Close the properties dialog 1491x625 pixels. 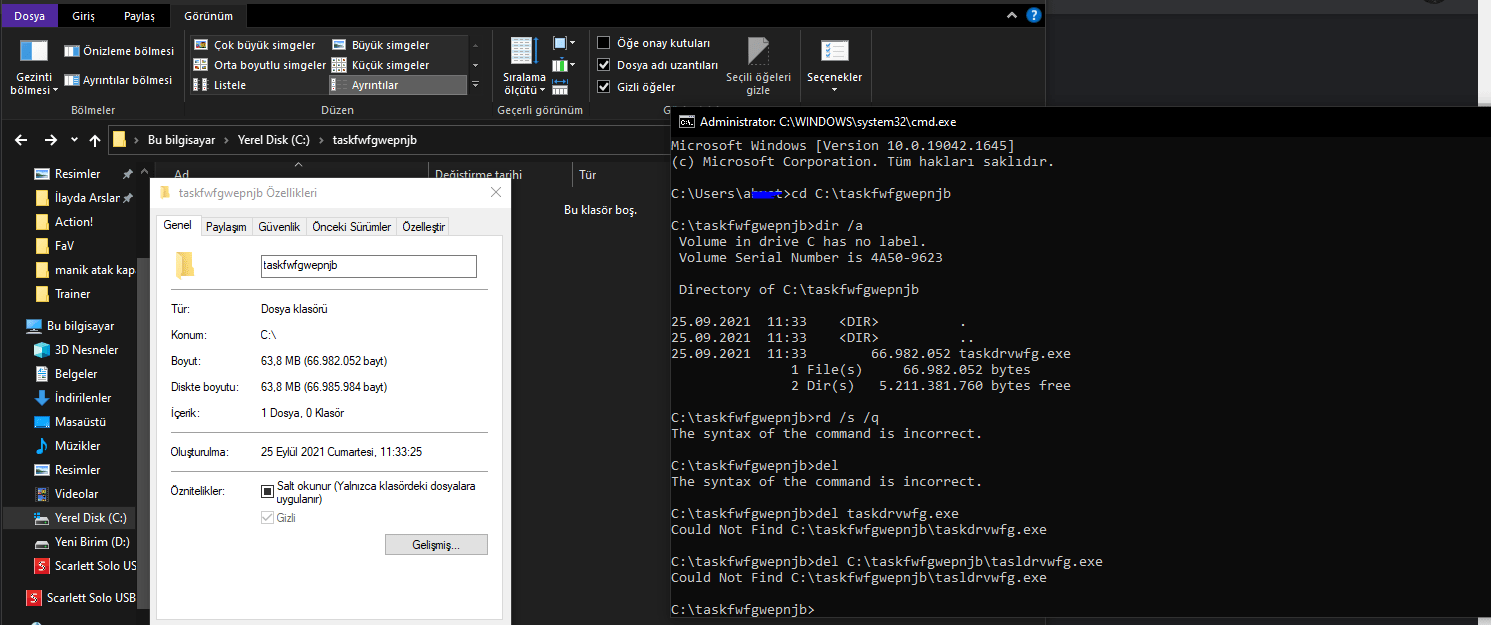tap(495, 193)
